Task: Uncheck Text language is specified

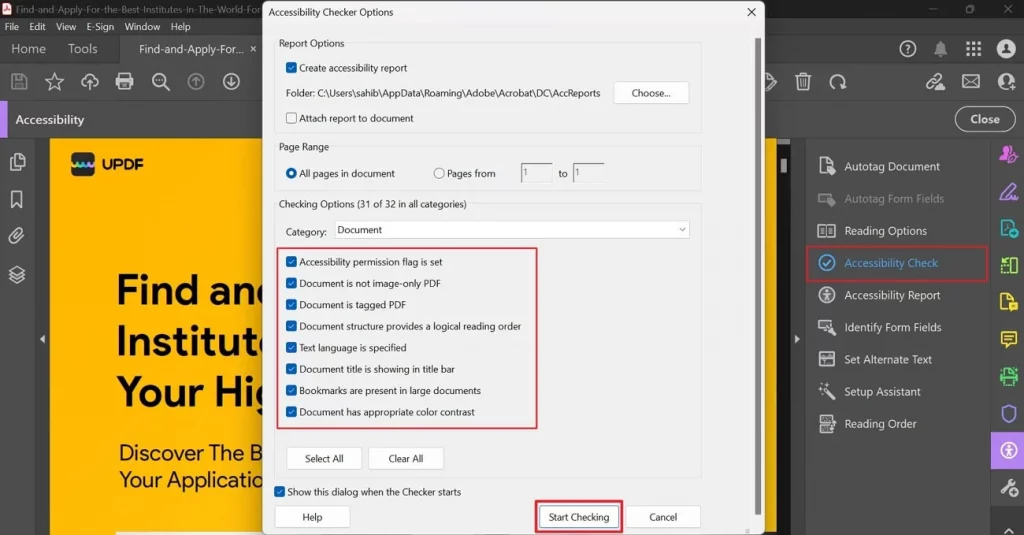Action: click(x=291, y=348)
